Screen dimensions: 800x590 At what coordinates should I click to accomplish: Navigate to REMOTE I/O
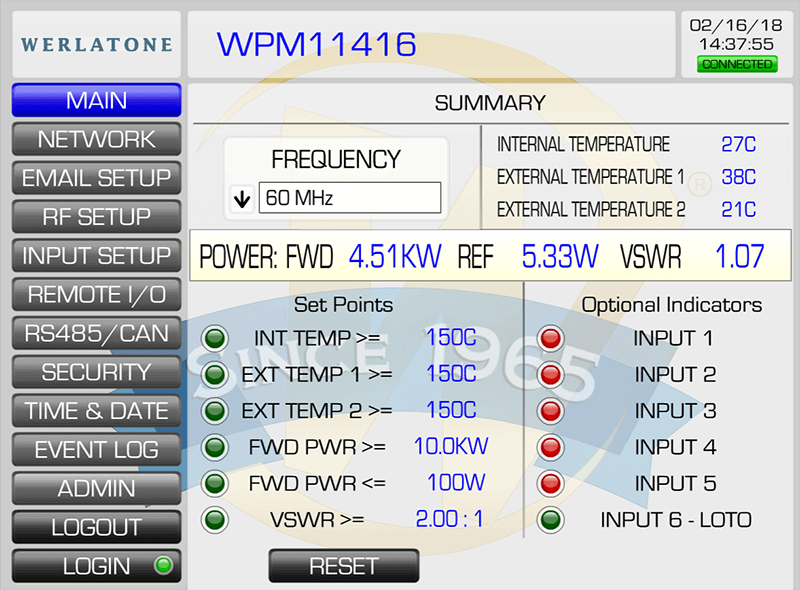(96, 294)
